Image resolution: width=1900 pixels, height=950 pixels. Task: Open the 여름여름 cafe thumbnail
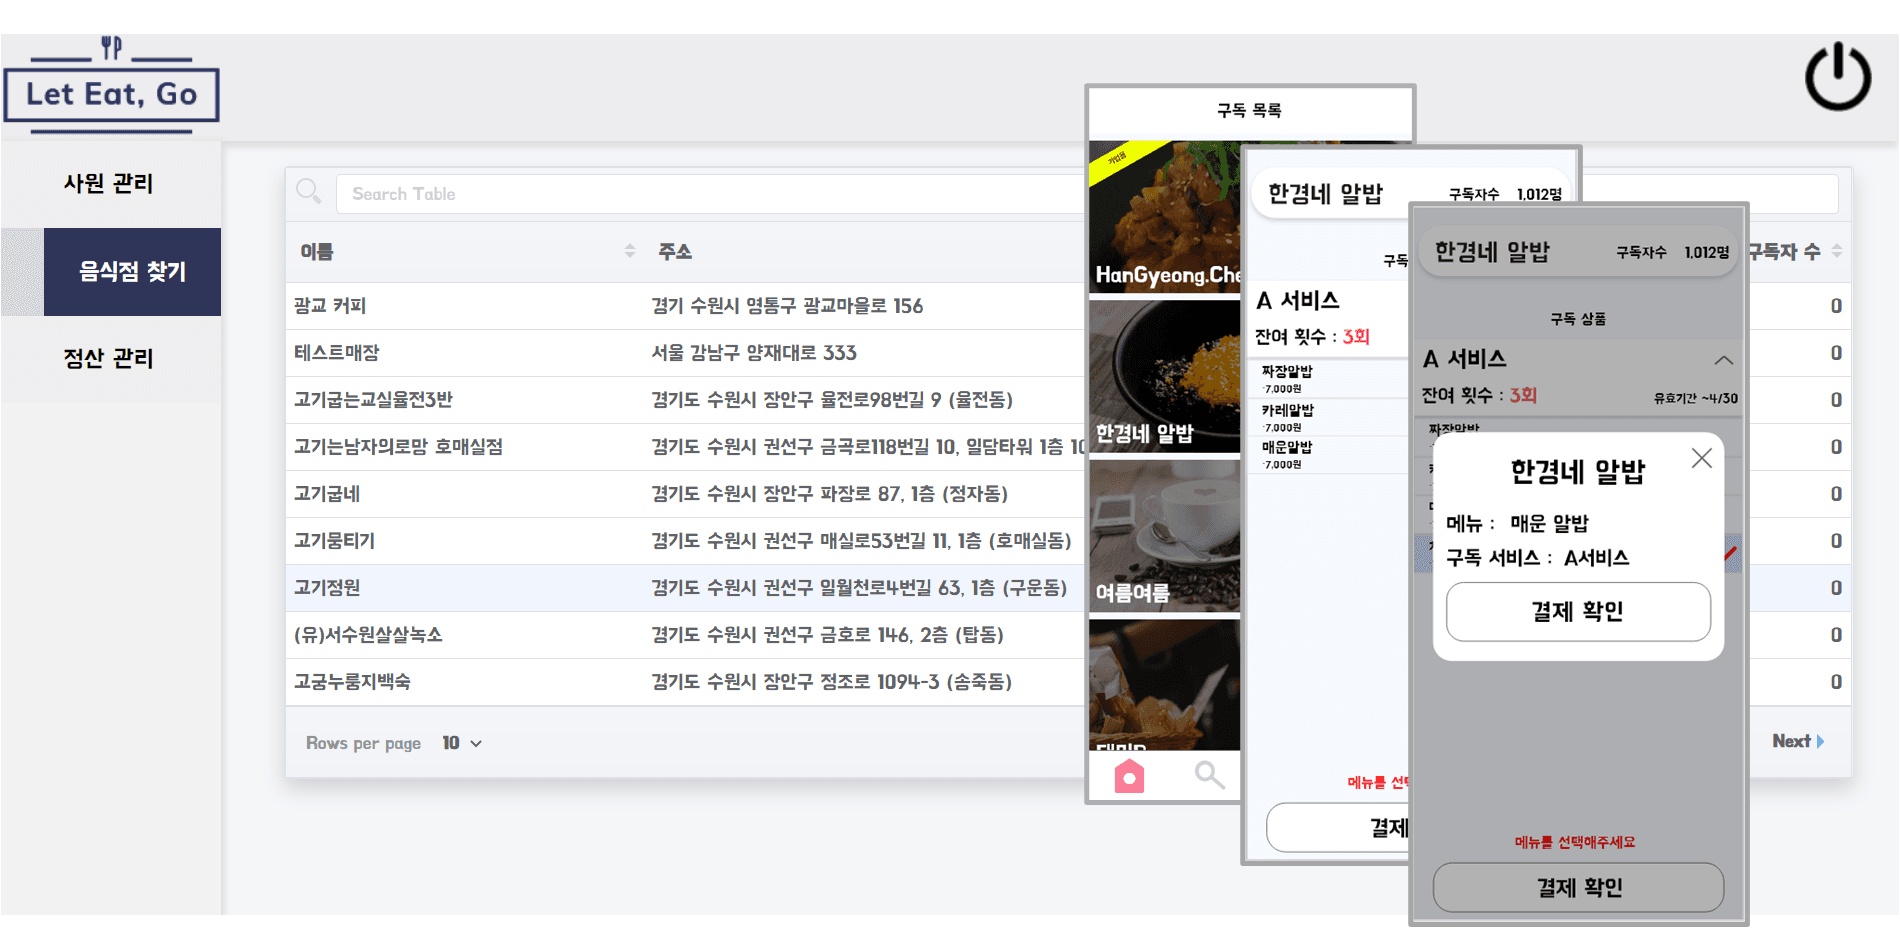(1164, 535)
